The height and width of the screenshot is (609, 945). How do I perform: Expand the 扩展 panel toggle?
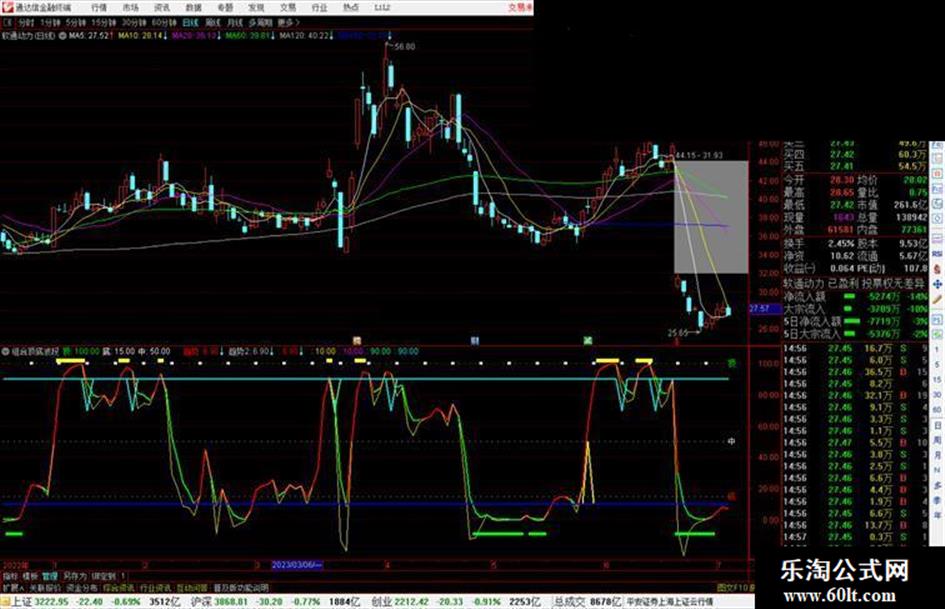click(13, 588)
